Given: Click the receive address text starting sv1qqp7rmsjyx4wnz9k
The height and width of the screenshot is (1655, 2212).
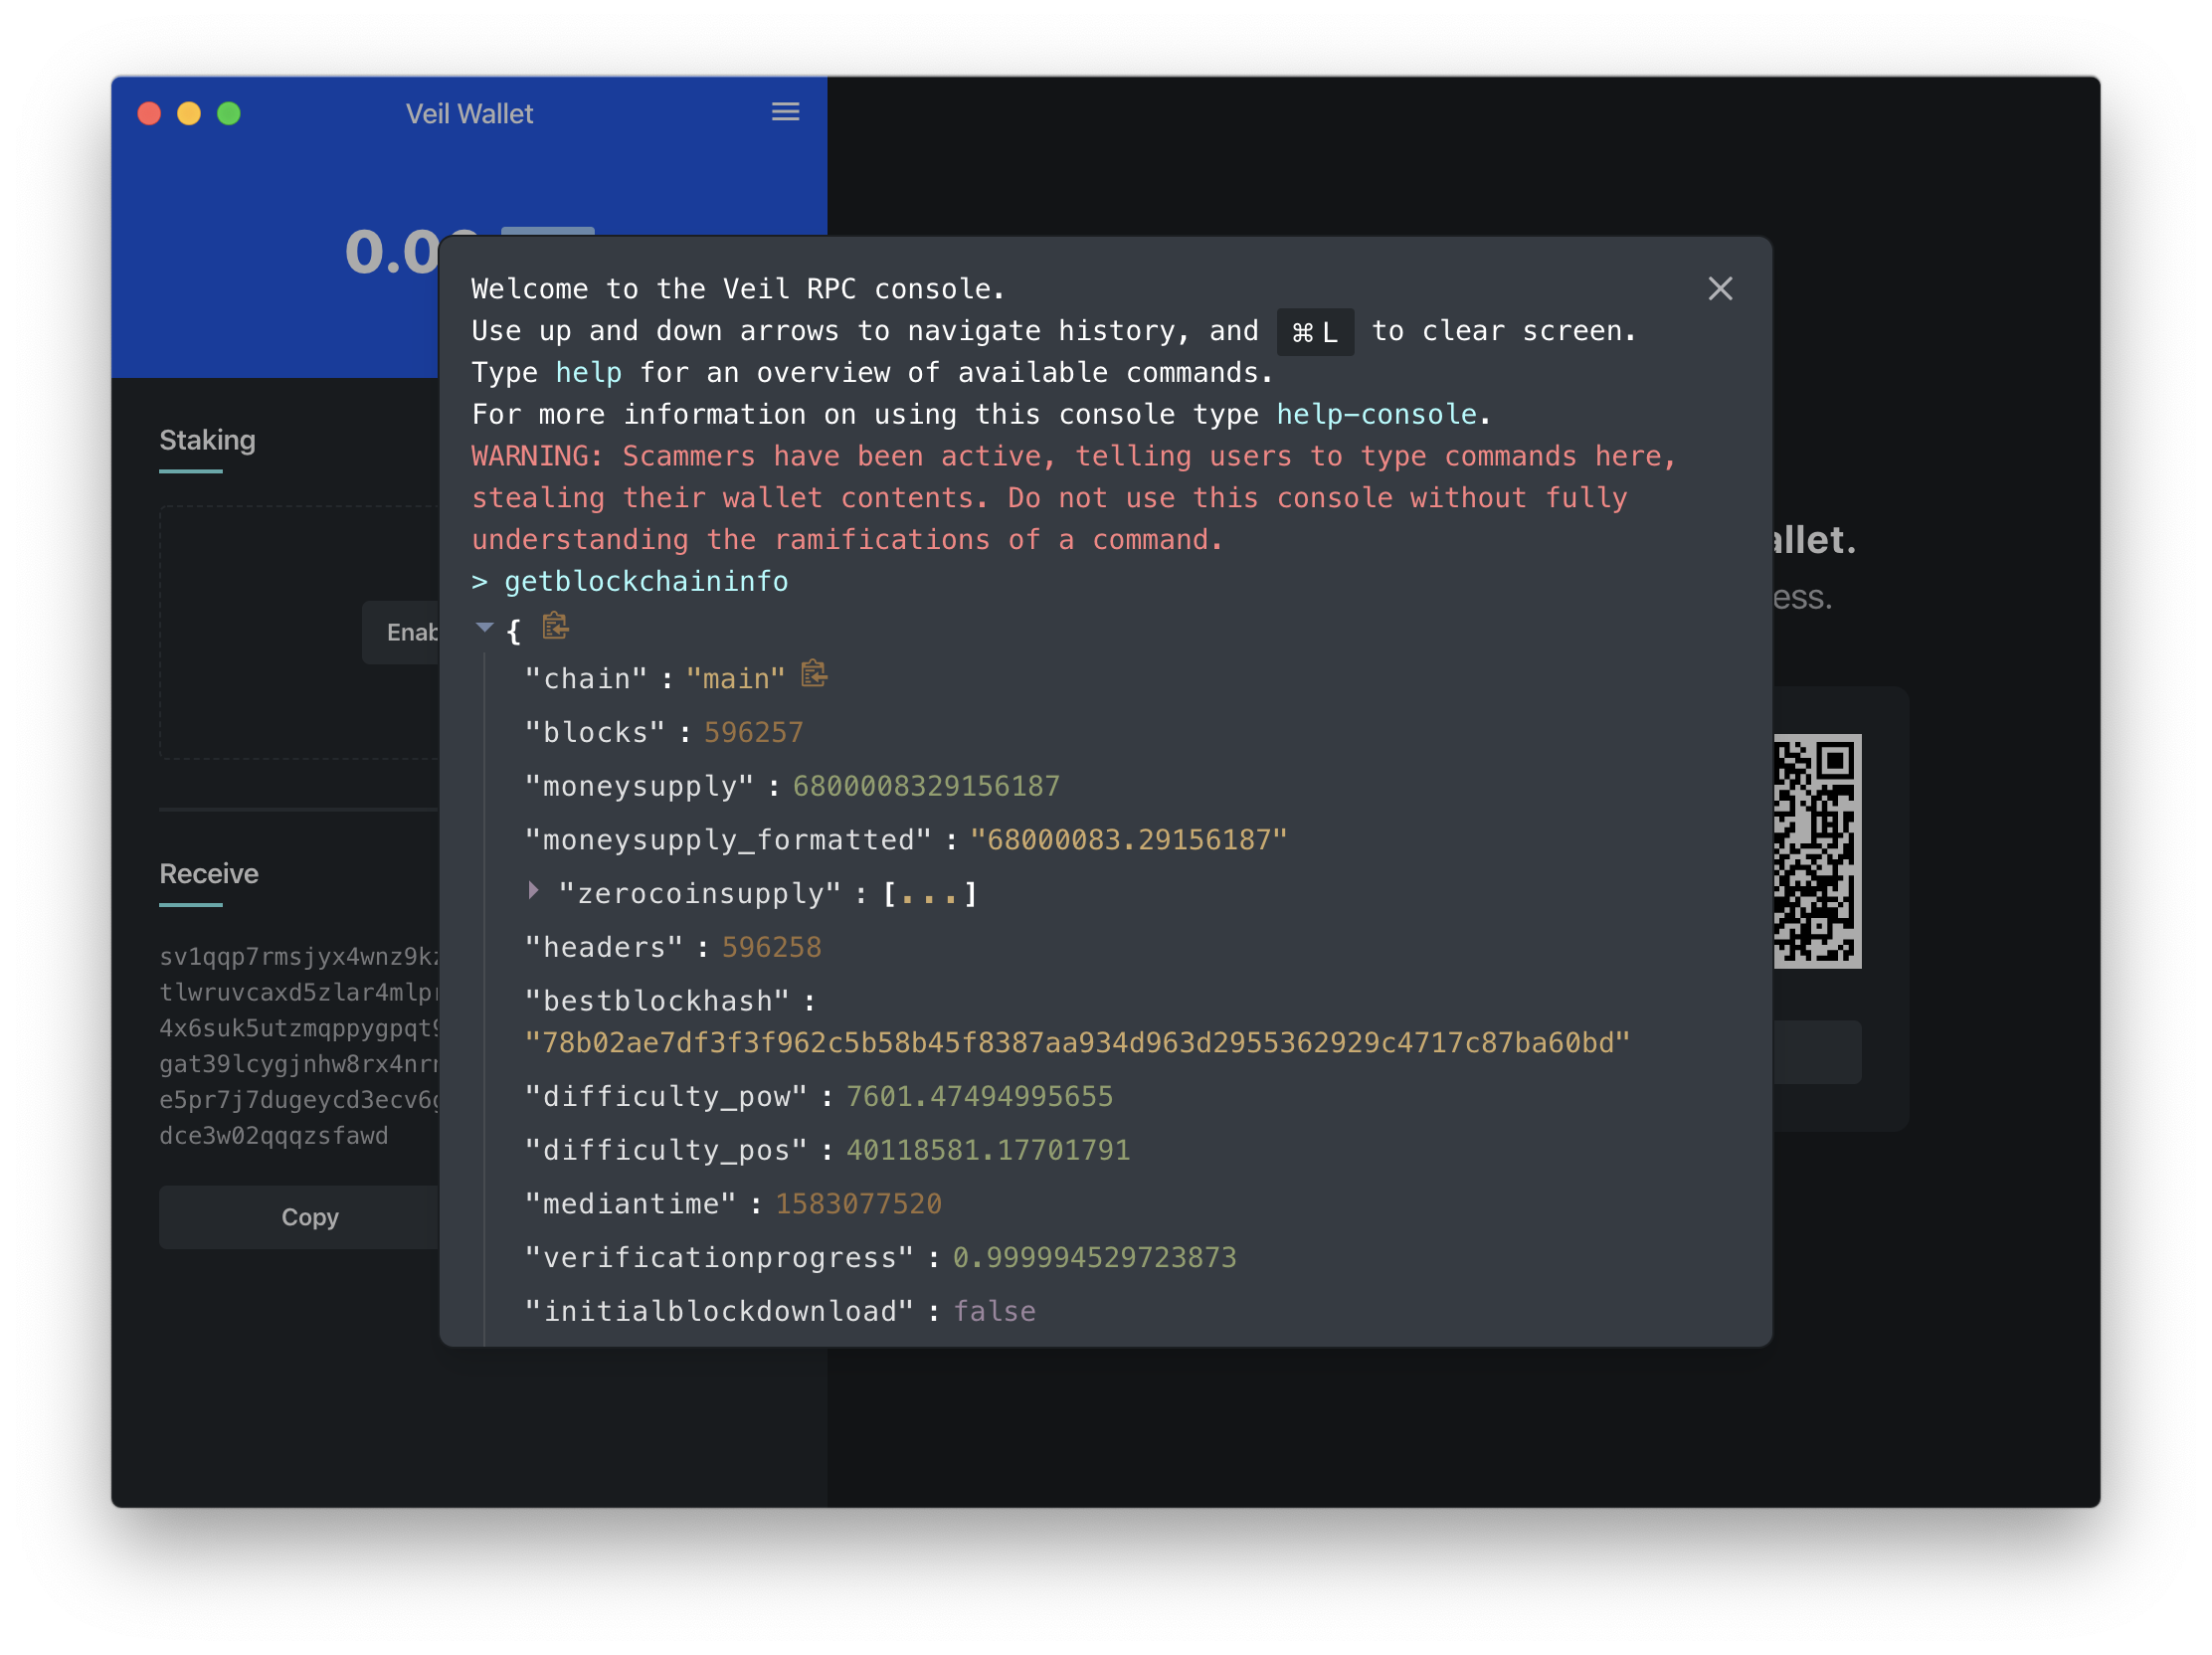Looking at the screenshot, I should [x=299, y=1046].
